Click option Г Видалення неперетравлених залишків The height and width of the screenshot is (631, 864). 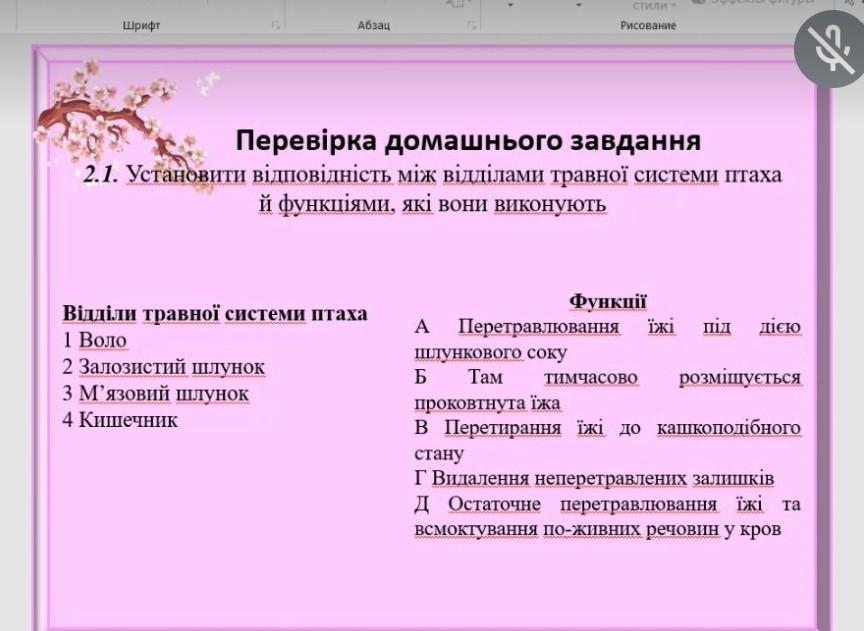[594, 479]
